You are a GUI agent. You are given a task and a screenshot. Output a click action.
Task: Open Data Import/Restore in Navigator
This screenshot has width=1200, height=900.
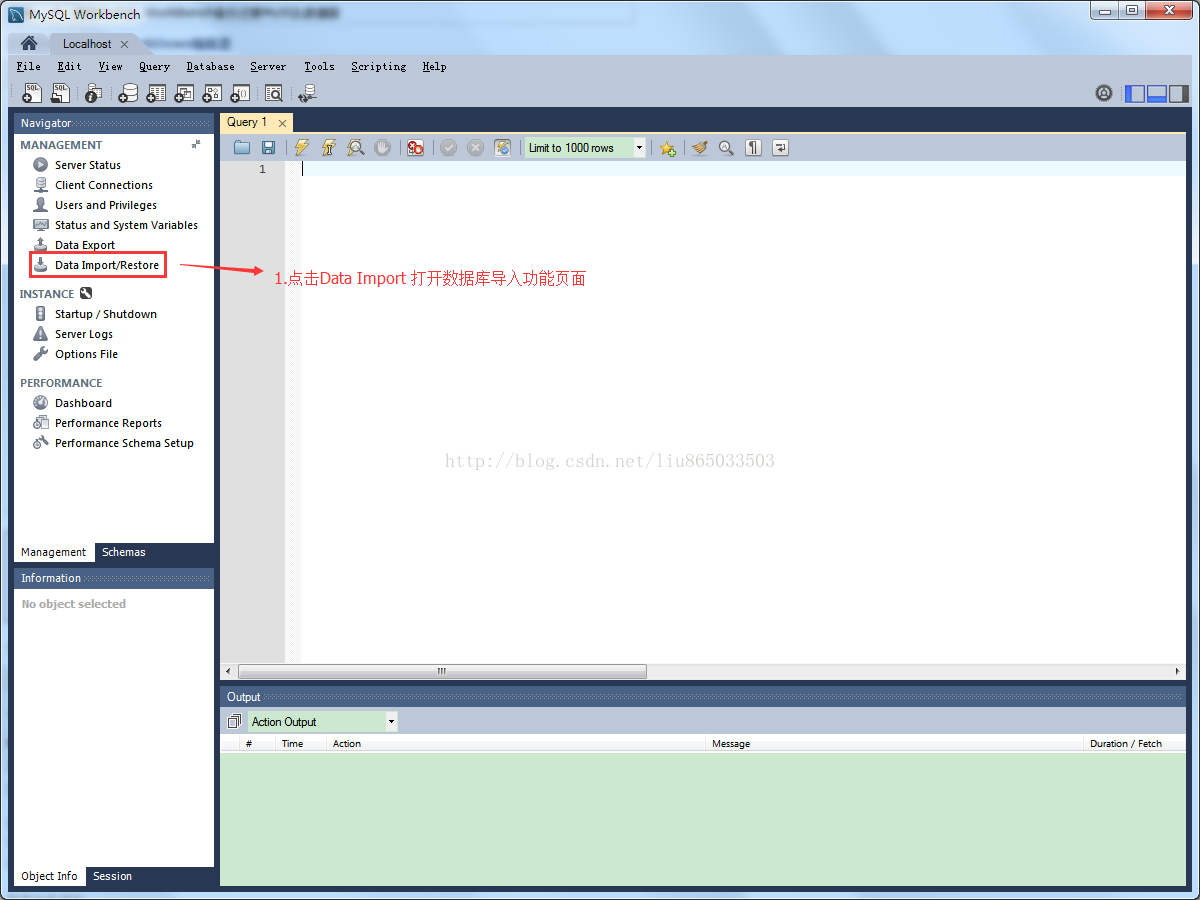(x=107, y=265)
